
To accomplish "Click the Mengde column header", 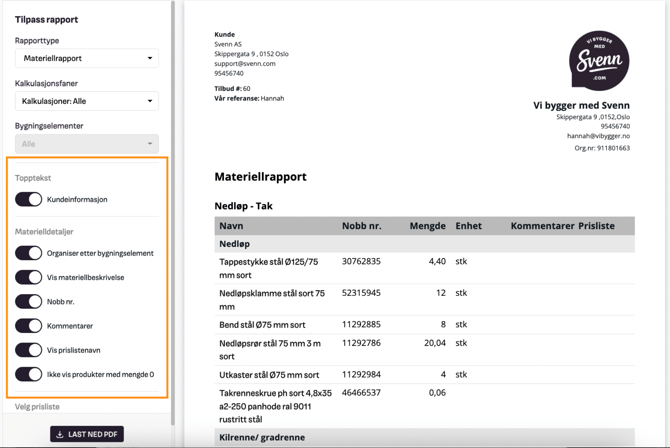I will coord(427,226).
